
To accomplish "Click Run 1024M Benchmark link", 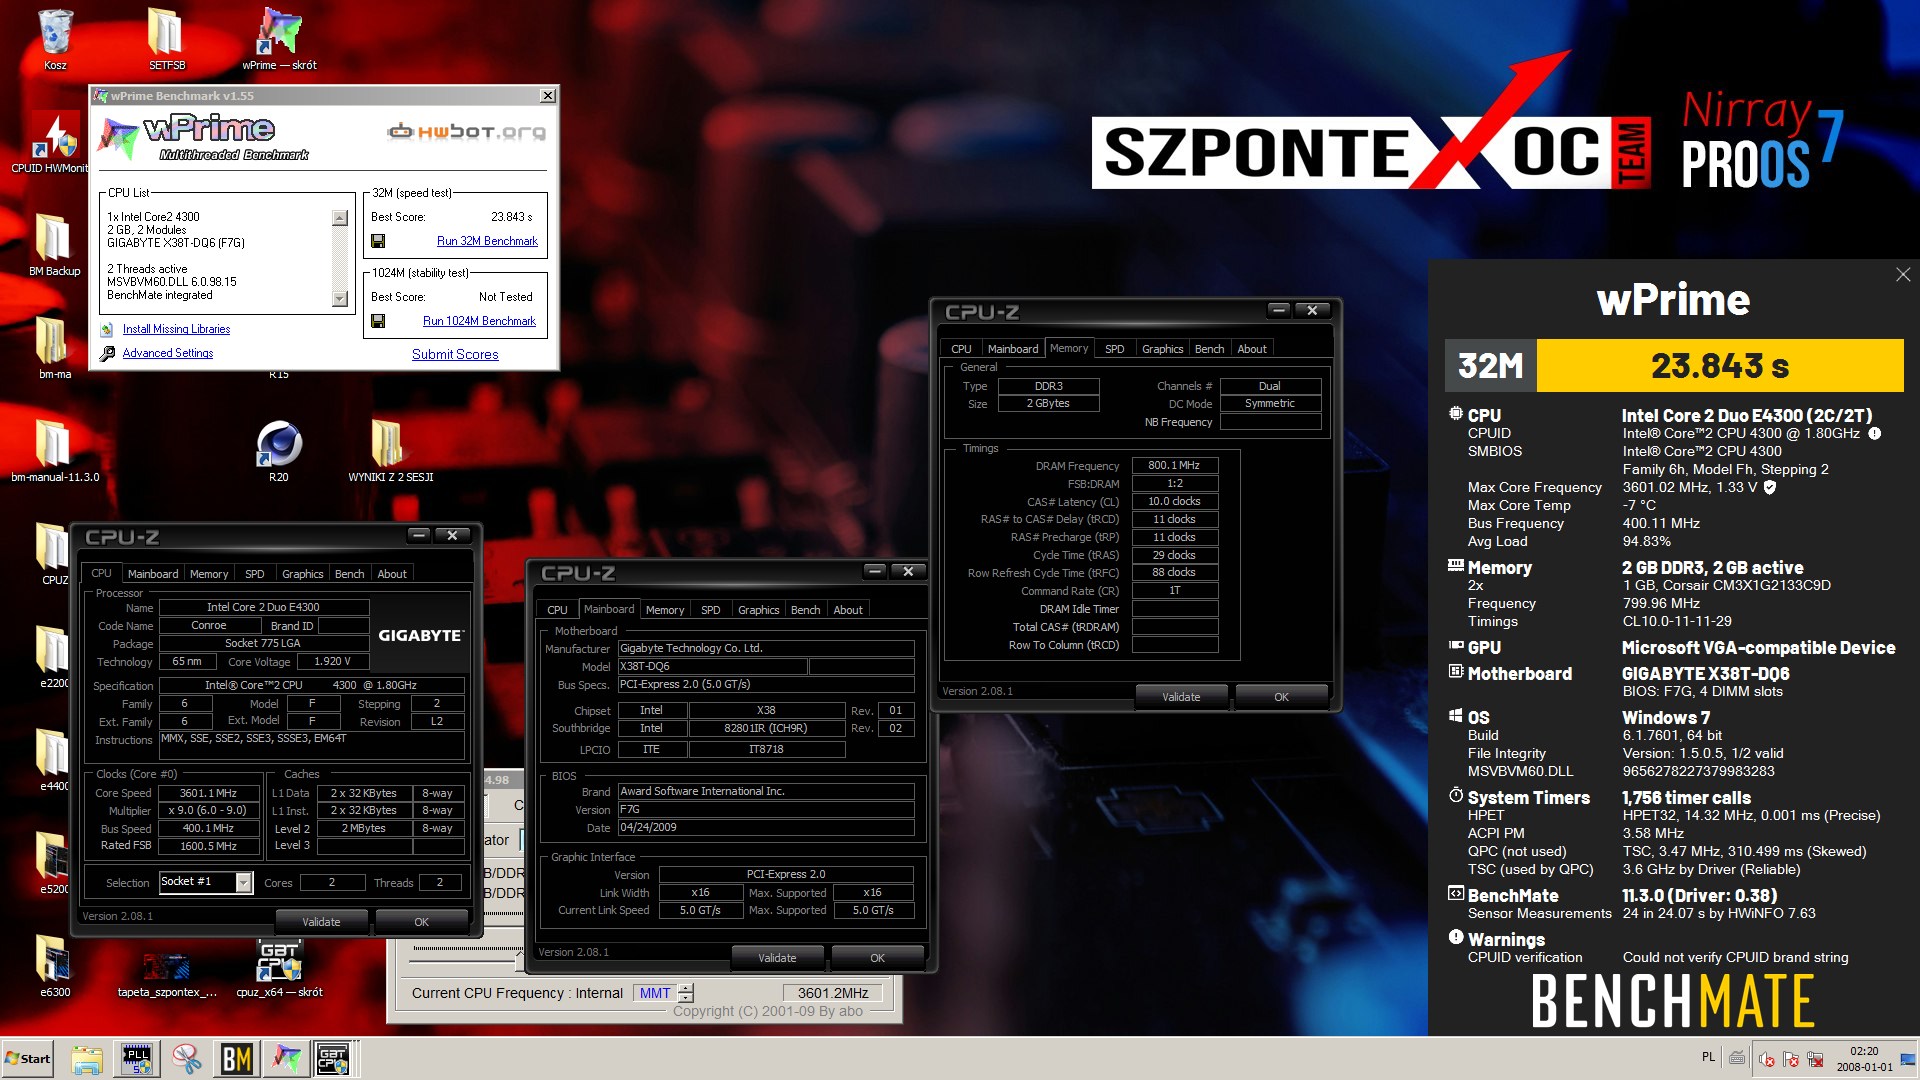I will [x=479, y=321].
